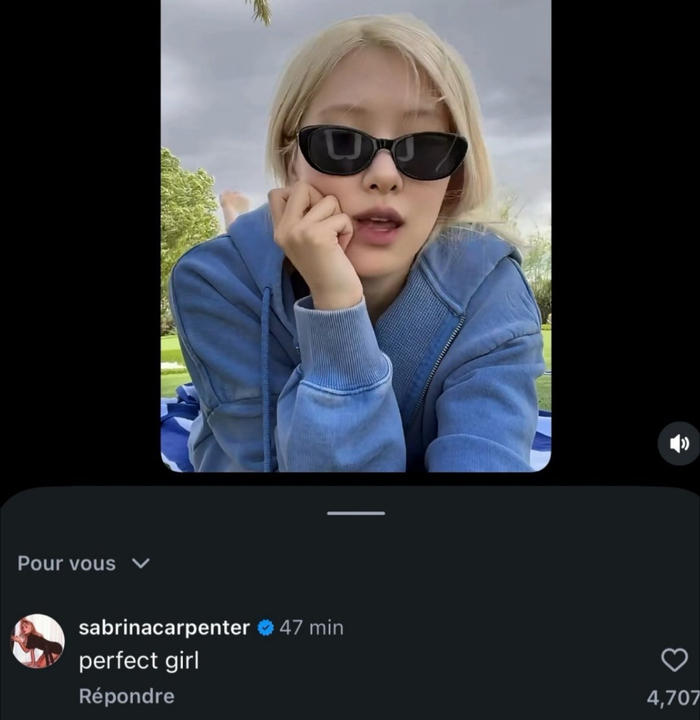Like sabrinacarpenter's comment with the heart

point(675,659)
